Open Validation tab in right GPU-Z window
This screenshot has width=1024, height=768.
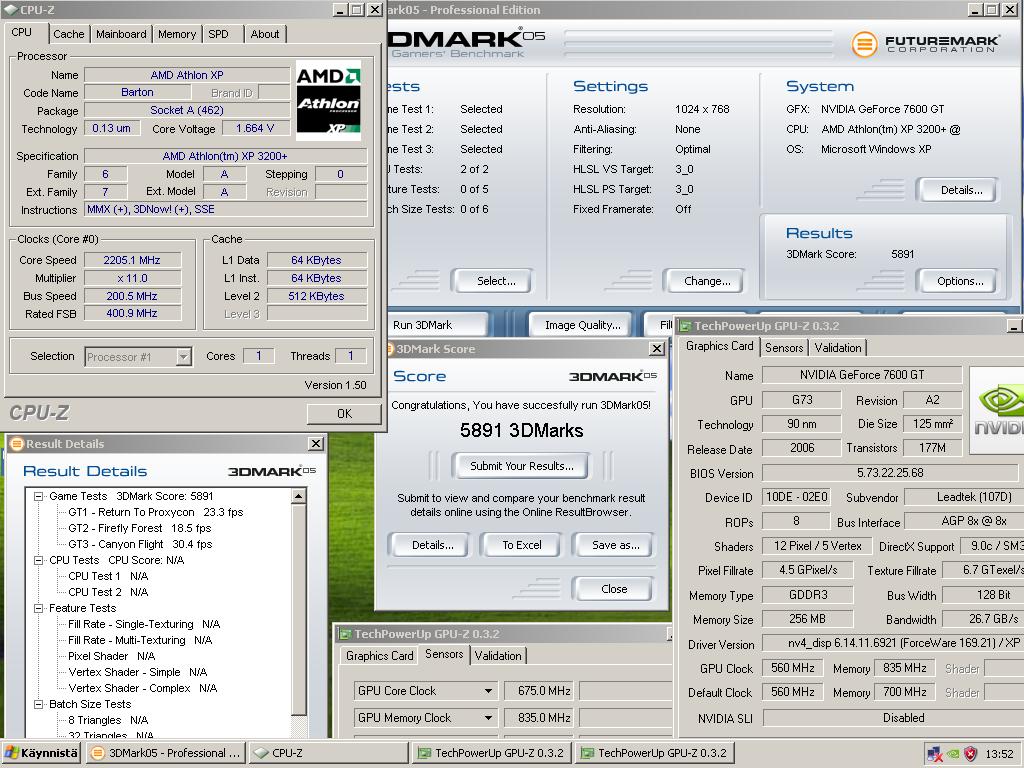coord(838,347)
